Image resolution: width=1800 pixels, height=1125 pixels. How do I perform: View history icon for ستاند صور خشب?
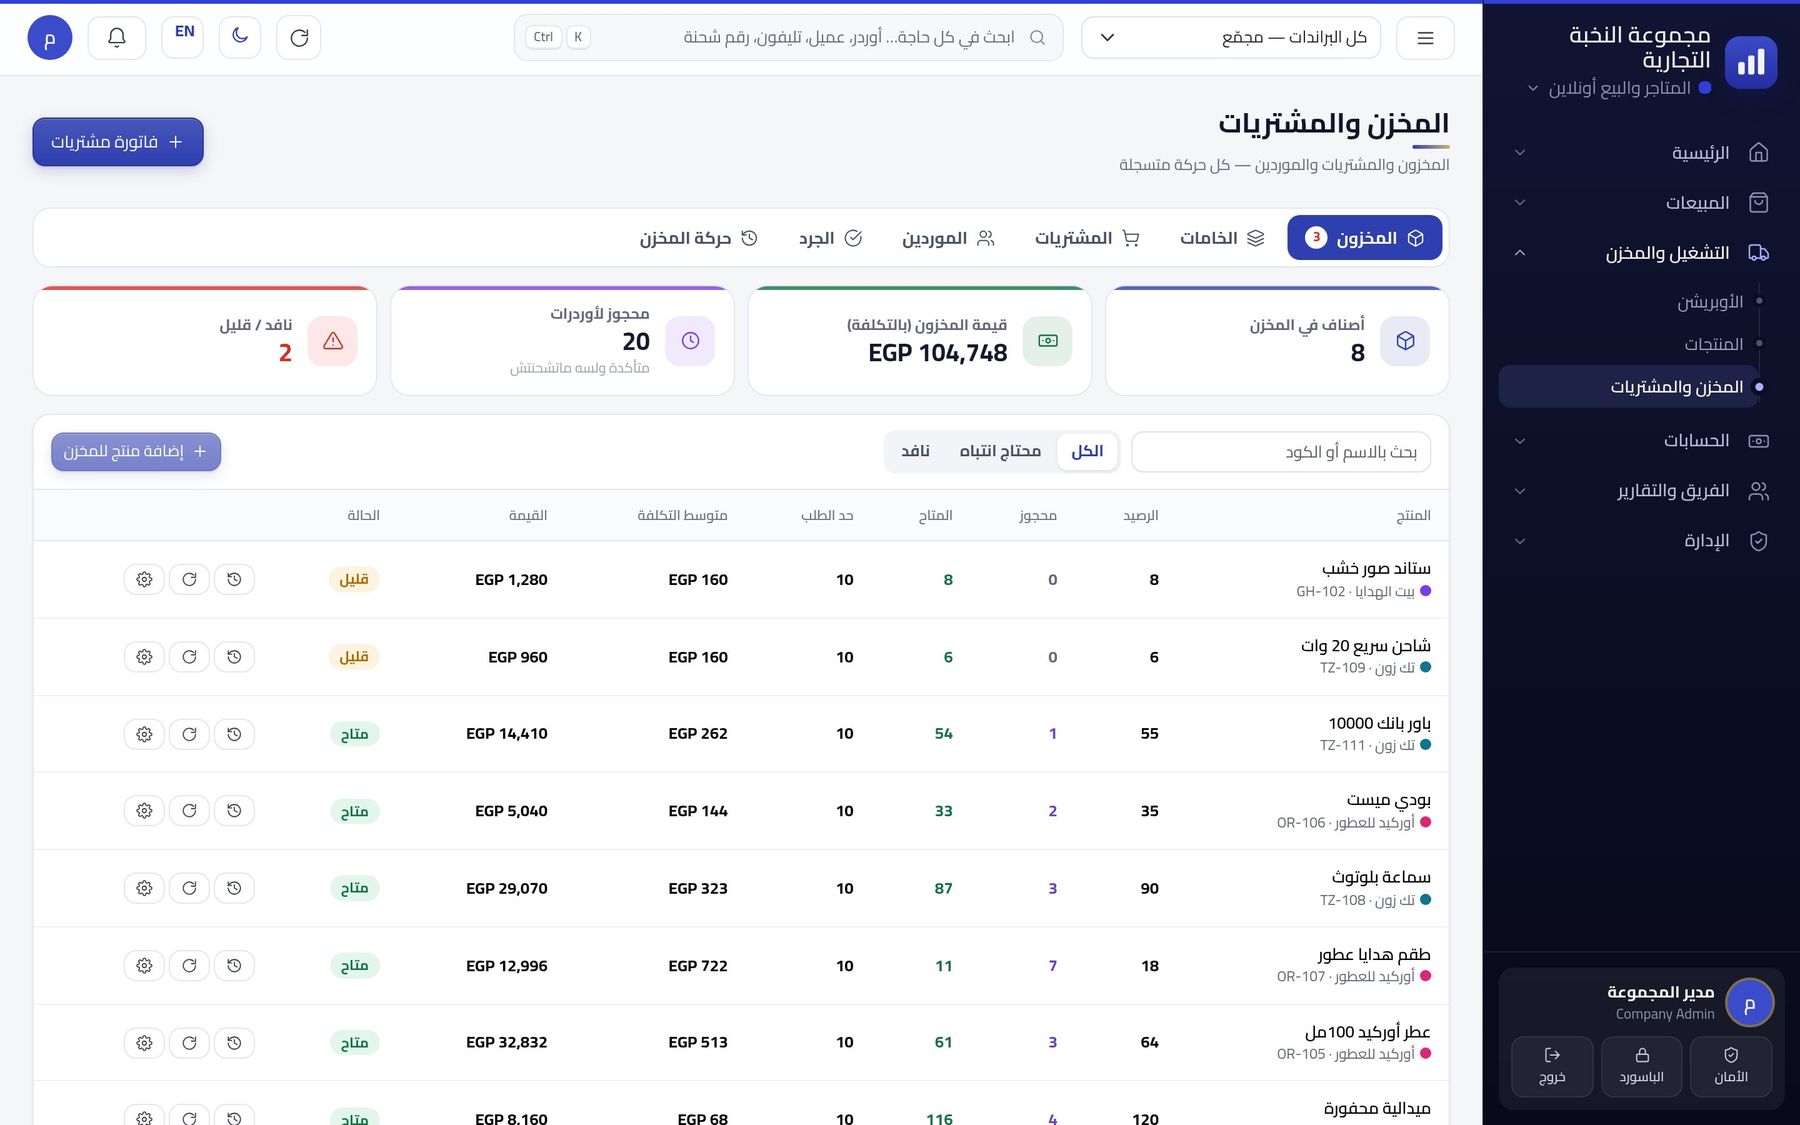coord(234,579)
